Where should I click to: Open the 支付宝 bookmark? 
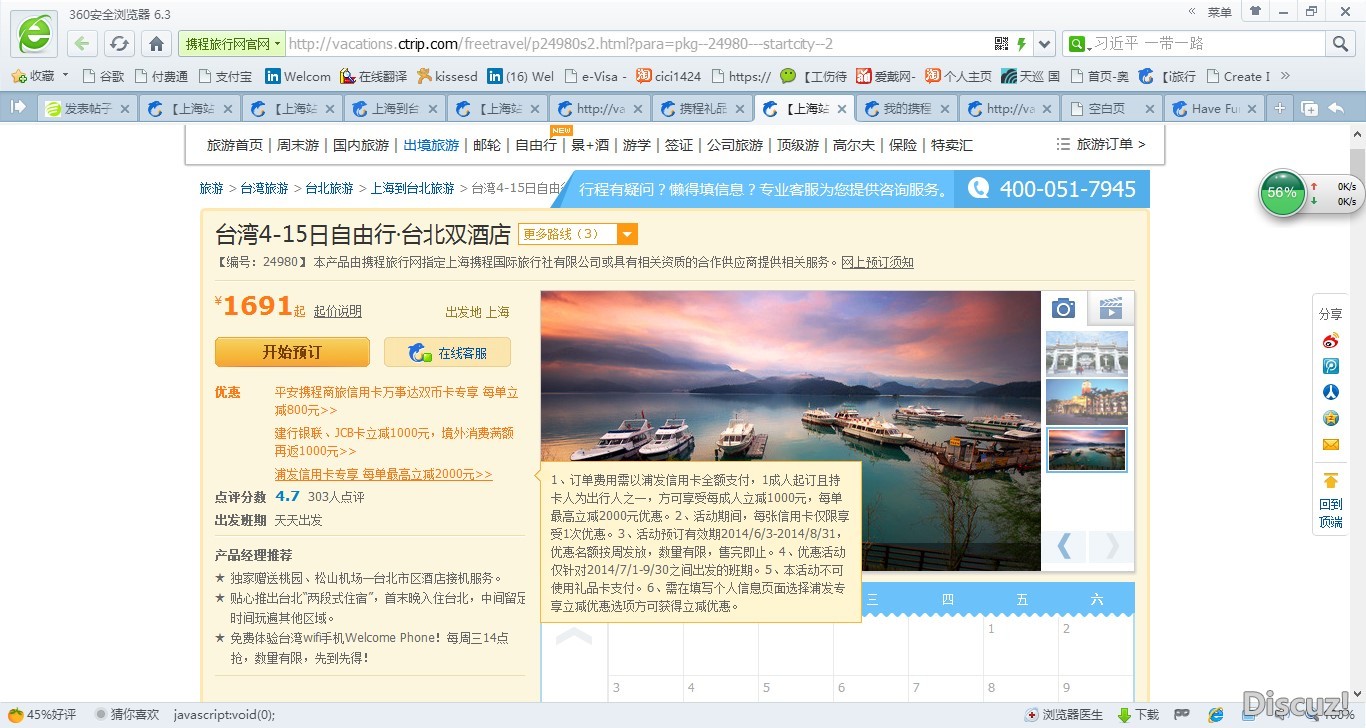pyautogui.click(x=225, y=76)
